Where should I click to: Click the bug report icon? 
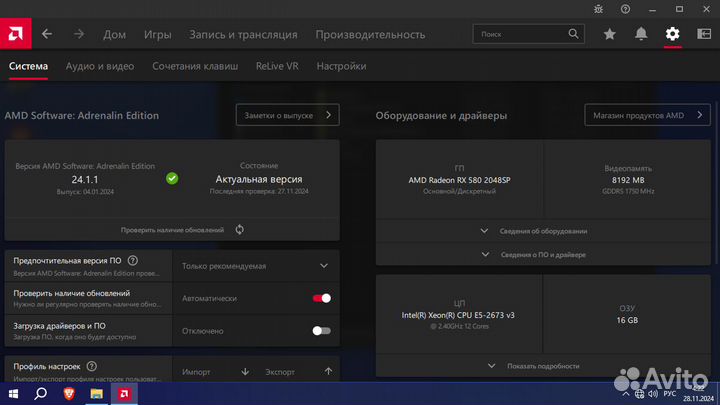(598, 9)
